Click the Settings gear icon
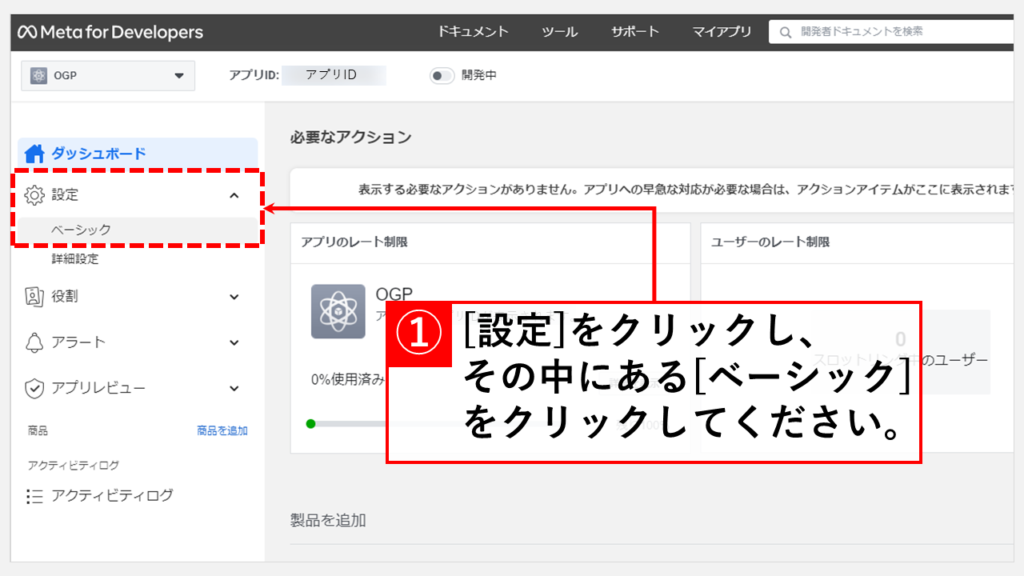The width and height of the screenshot is (1024, 576). click(34, 196)
